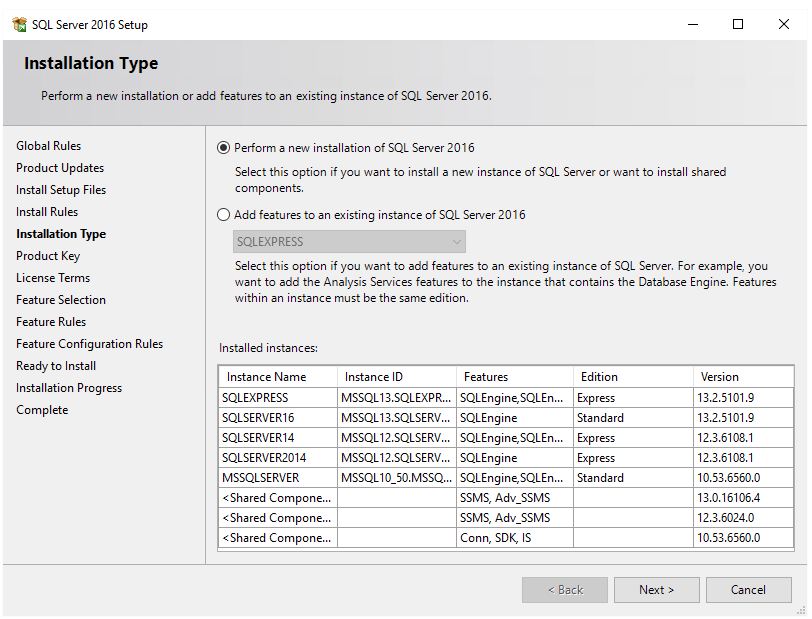Select License Terms step in sidebar
Image resolution: width=812 pixels, height=619 pixels.
click(x=53, y=278)
